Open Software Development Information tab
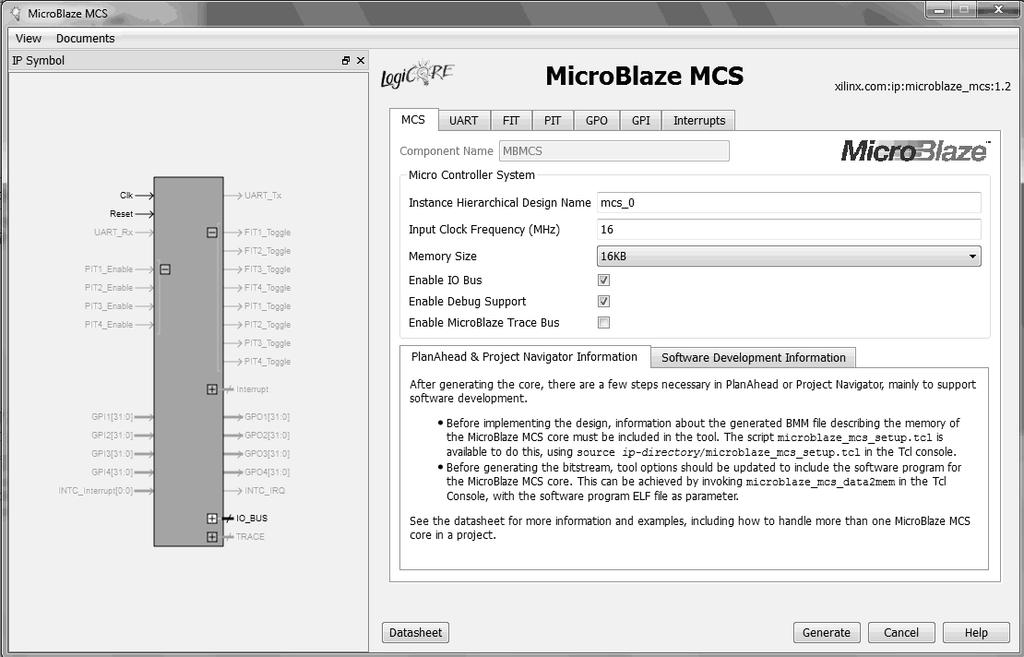 tap(753, 358)
